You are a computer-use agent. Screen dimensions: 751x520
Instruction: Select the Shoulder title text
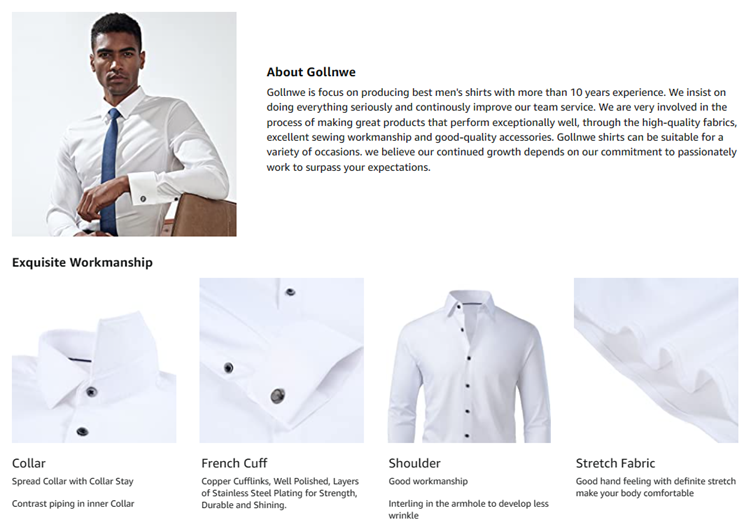(414, 463)
